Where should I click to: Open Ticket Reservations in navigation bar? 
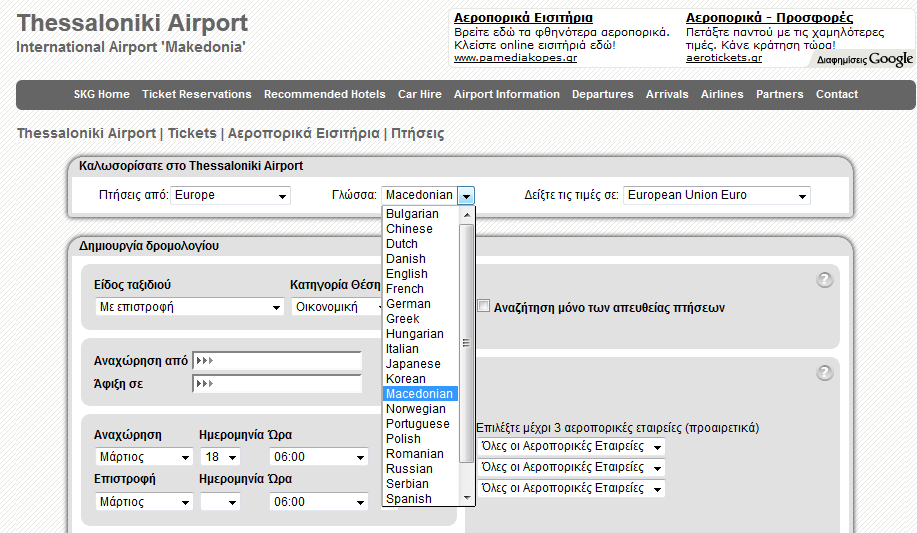click(197, 95)
